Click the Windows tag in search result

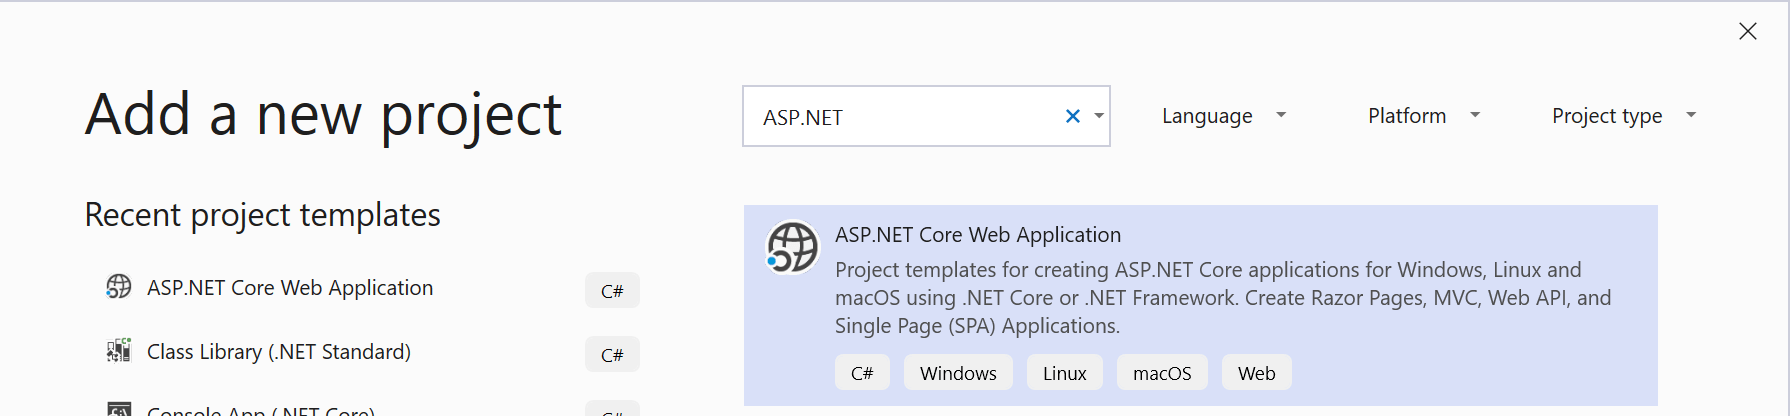click(x=958, y=373)
